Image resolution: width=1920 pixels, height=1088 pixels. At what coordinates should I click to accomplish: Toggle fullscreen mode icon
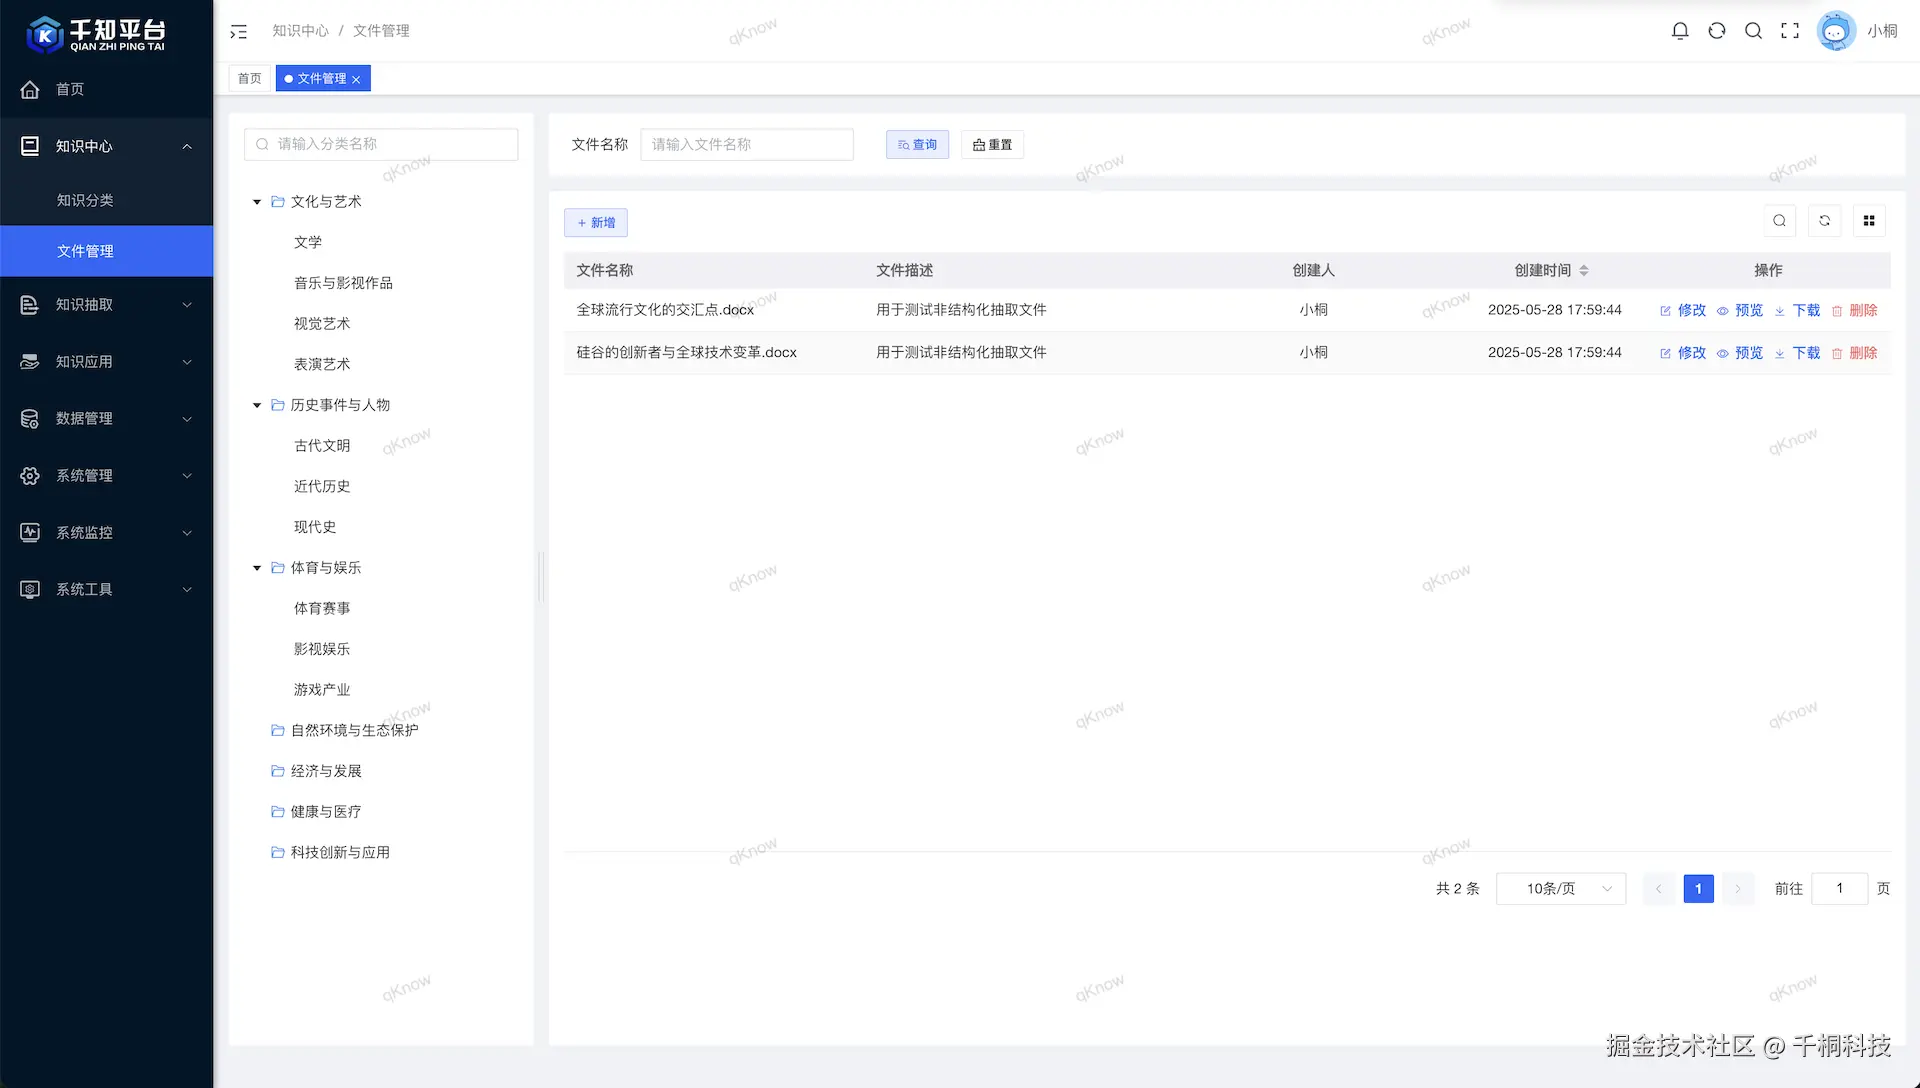[x=1790, y=31]
